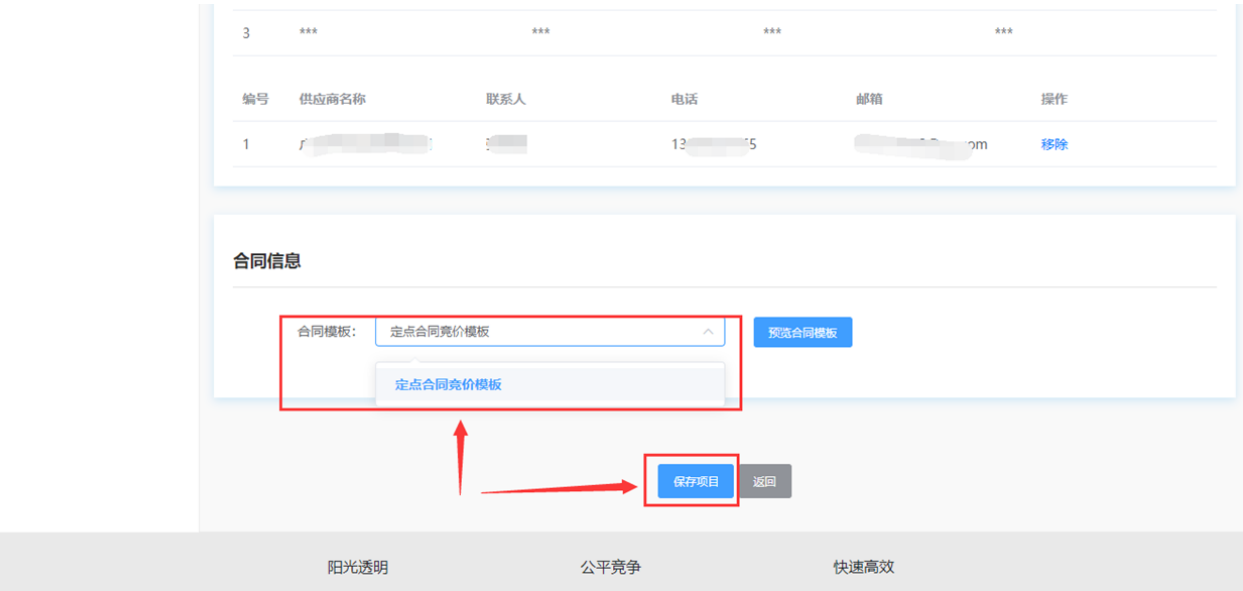This screenshot has height=591, width=1243.
Task: Click the 联系人 column header
Action: coord(506,99)
